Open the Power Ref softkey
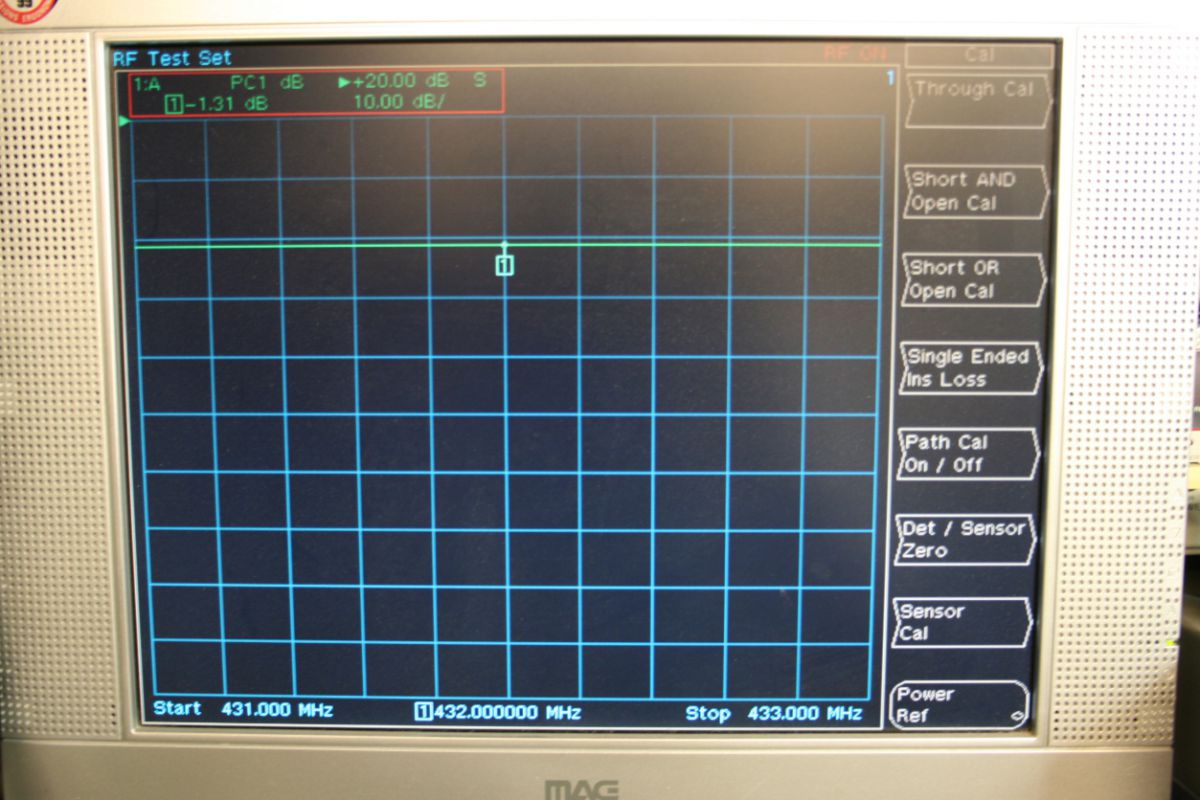Image resolution: width=1200 pixels, height=800 pixels. click(x=959, y=705)
